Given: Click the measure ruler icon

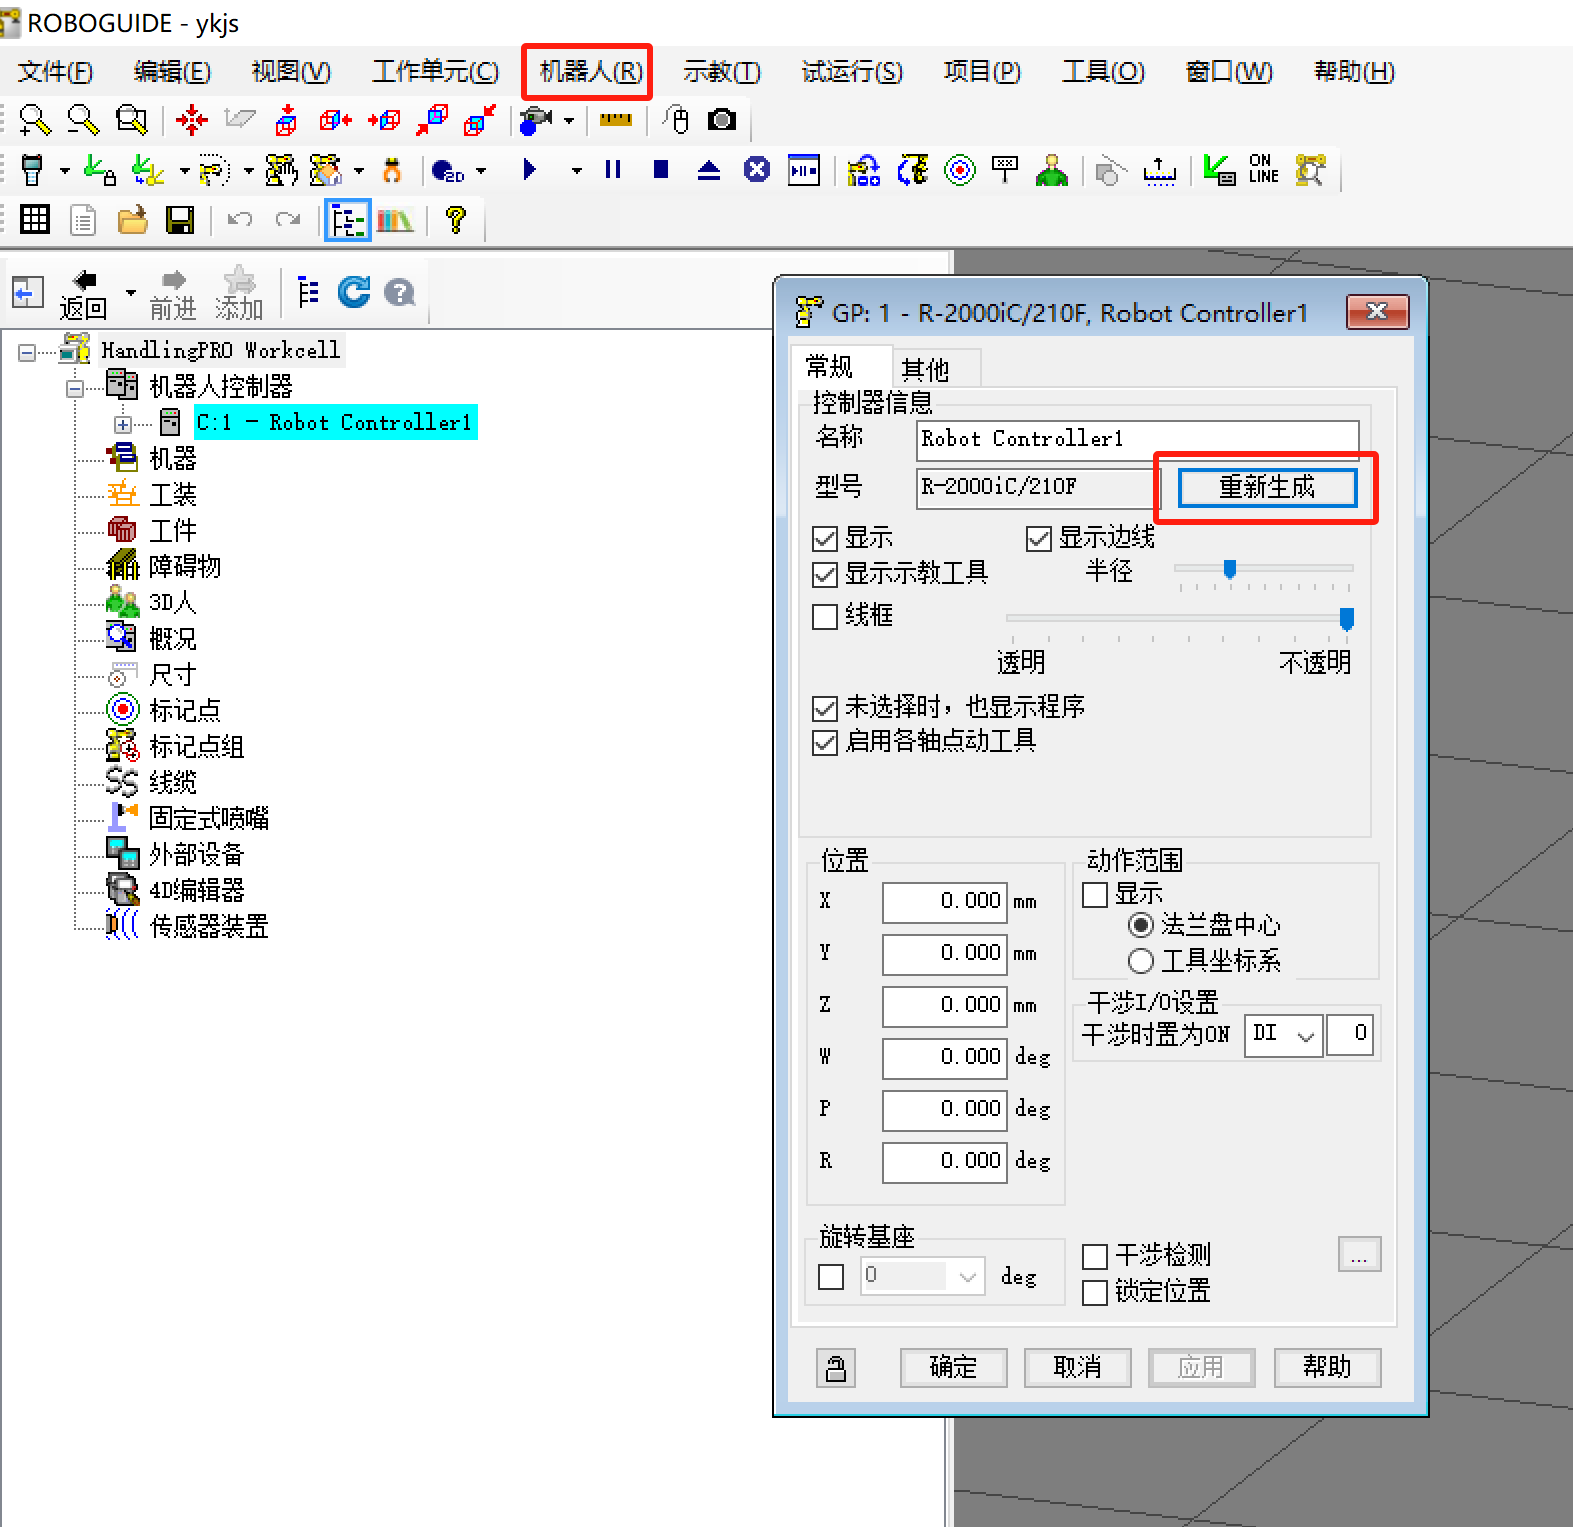Looking at the screenshot, I should (616, 120).
